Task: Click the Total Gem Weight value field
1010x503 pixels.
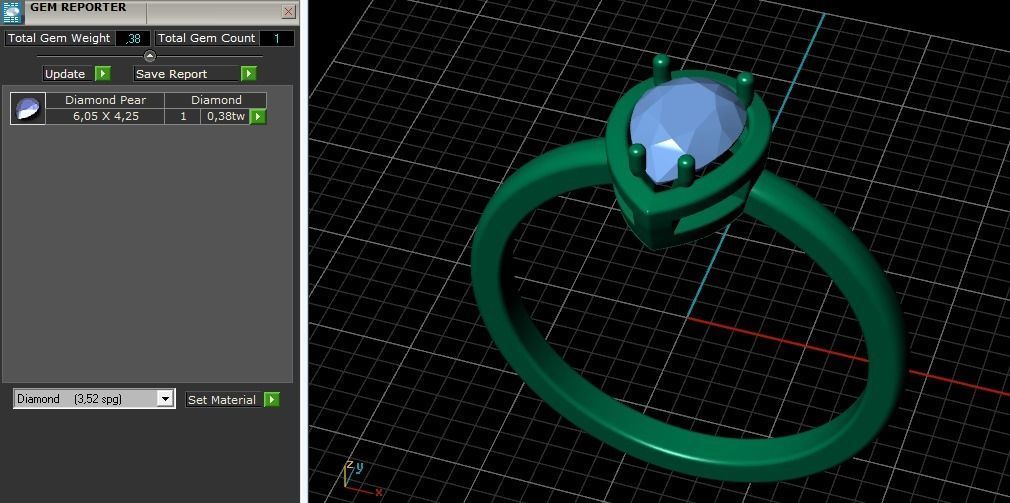Action: pos(133,39)
